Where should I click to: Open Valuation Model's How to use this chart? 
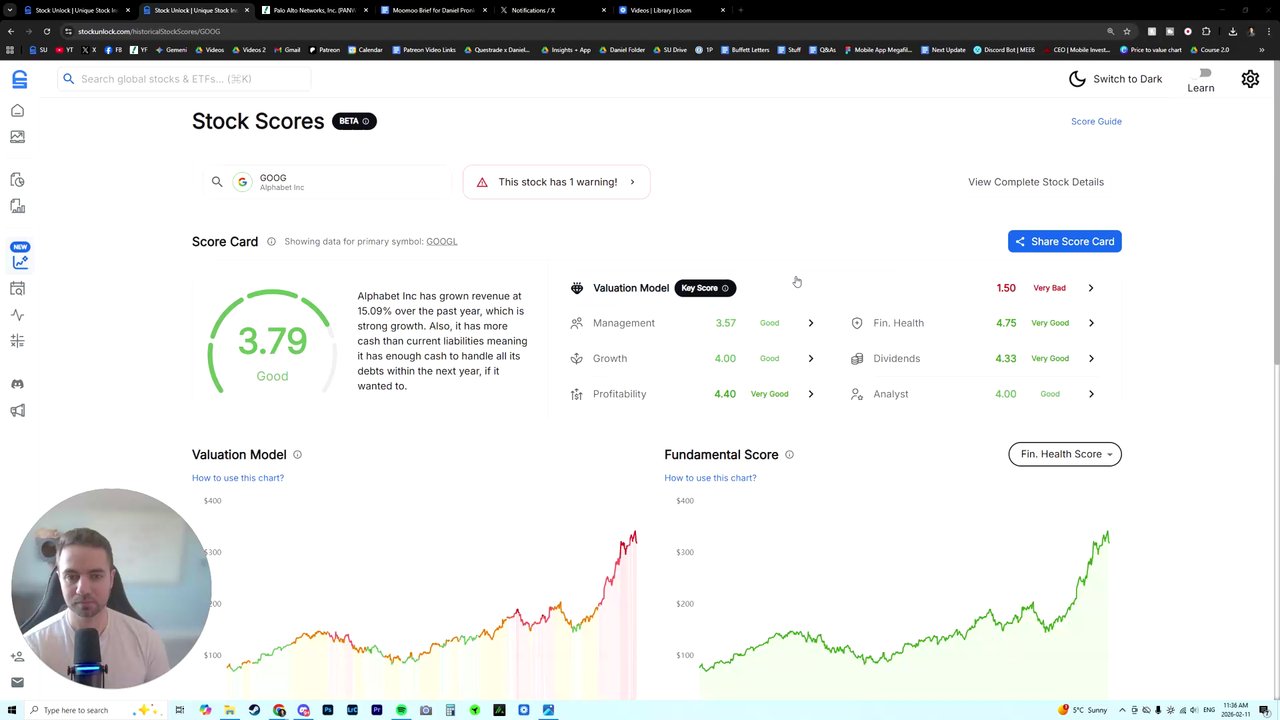tap(238, 478)
